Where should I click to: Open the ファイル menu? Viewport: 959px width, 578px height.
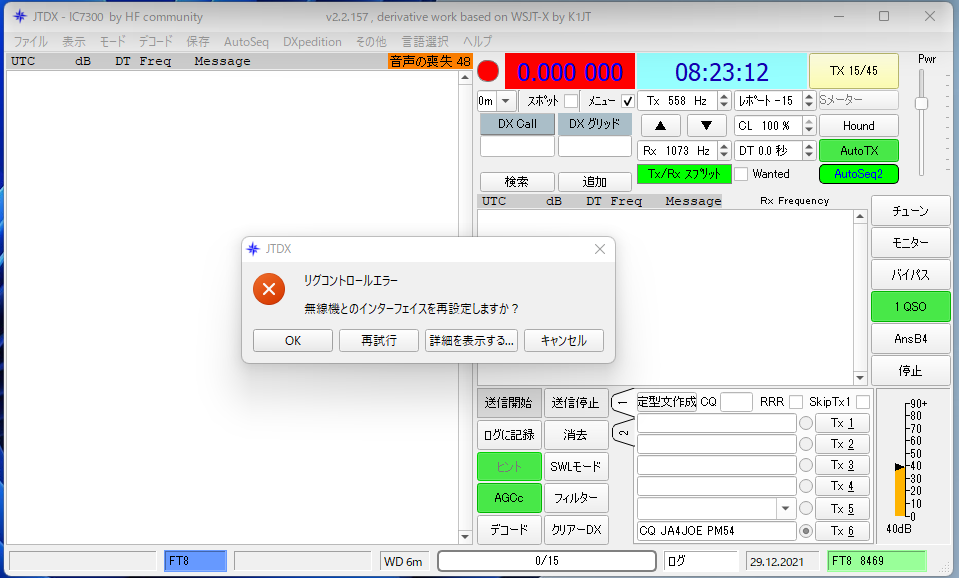[x=31, y=42]
